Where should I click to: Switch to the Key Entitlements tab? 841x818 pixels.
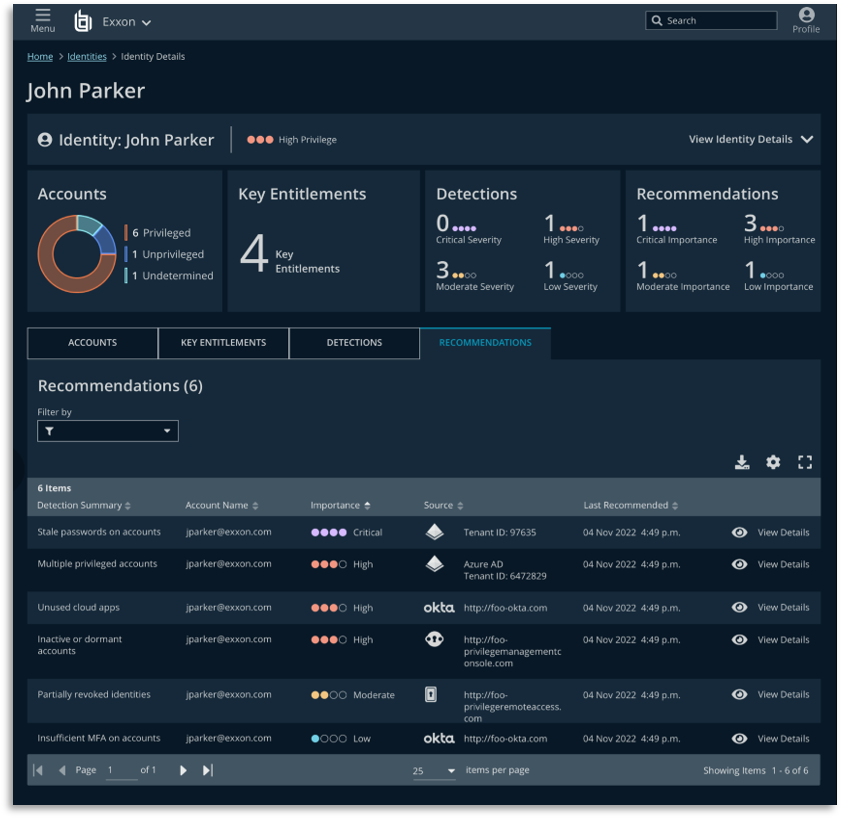point(223,343)
